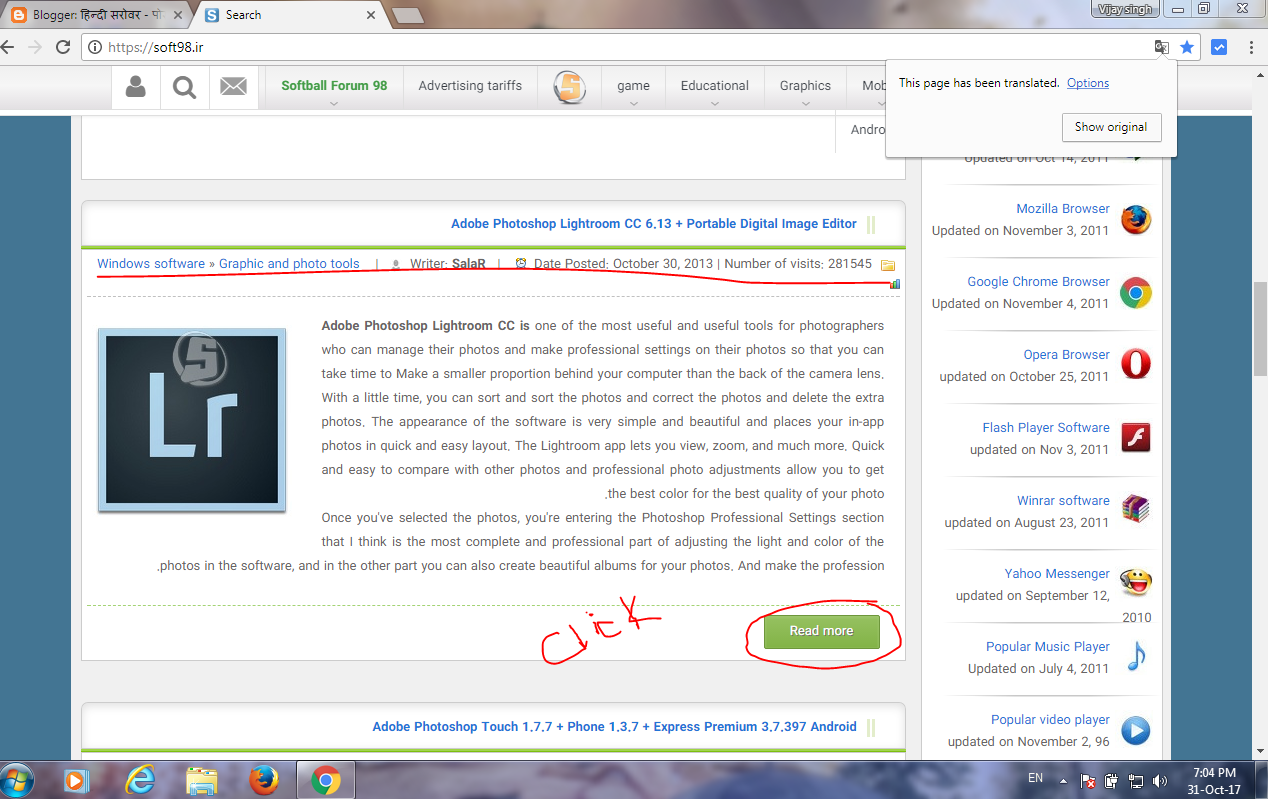Open the Popular video player link
This screenshot has width=1268, height=799.
pos(1050,720)
